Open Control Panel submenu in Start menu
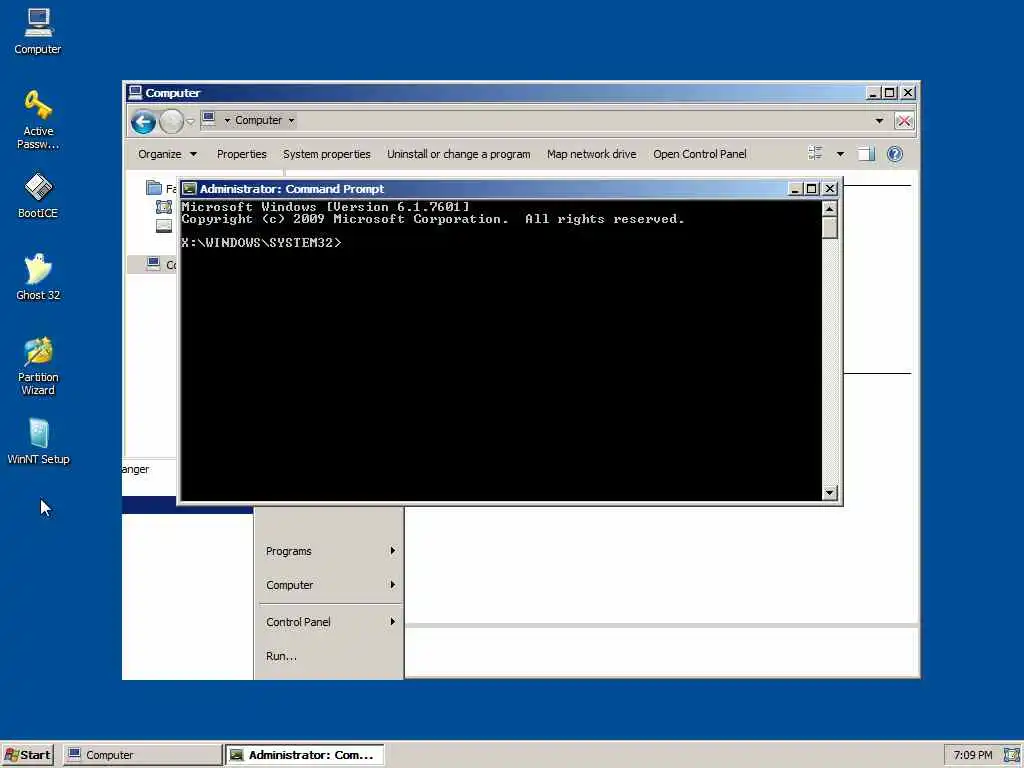Screen dimensions: 1024x768 329,622
